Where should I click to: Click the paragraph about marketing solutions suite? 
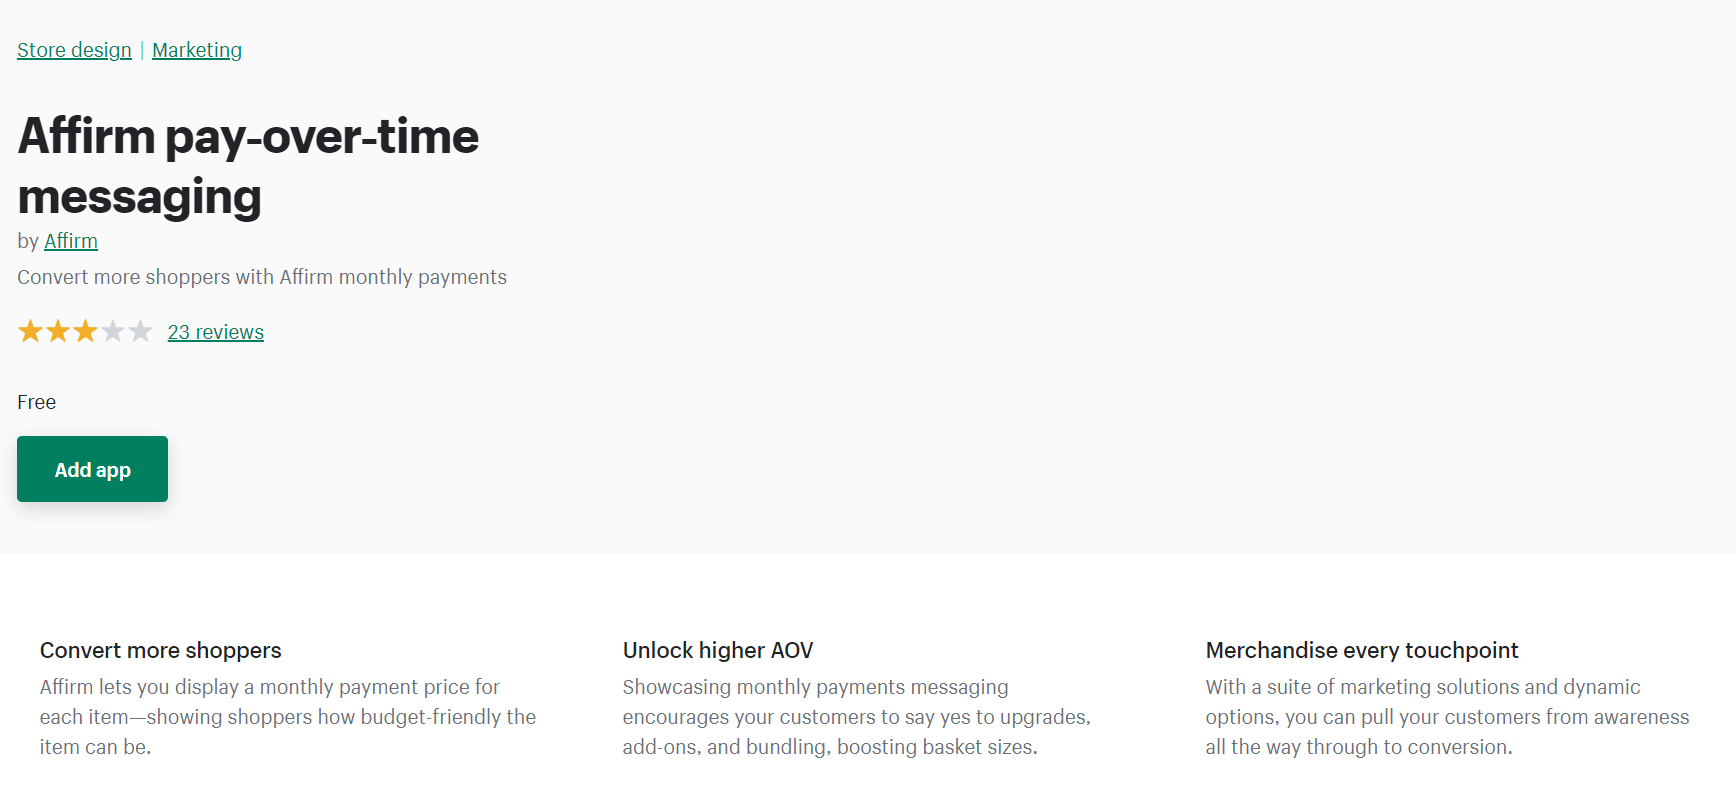pyautogui.click(x=1447, y=717)
